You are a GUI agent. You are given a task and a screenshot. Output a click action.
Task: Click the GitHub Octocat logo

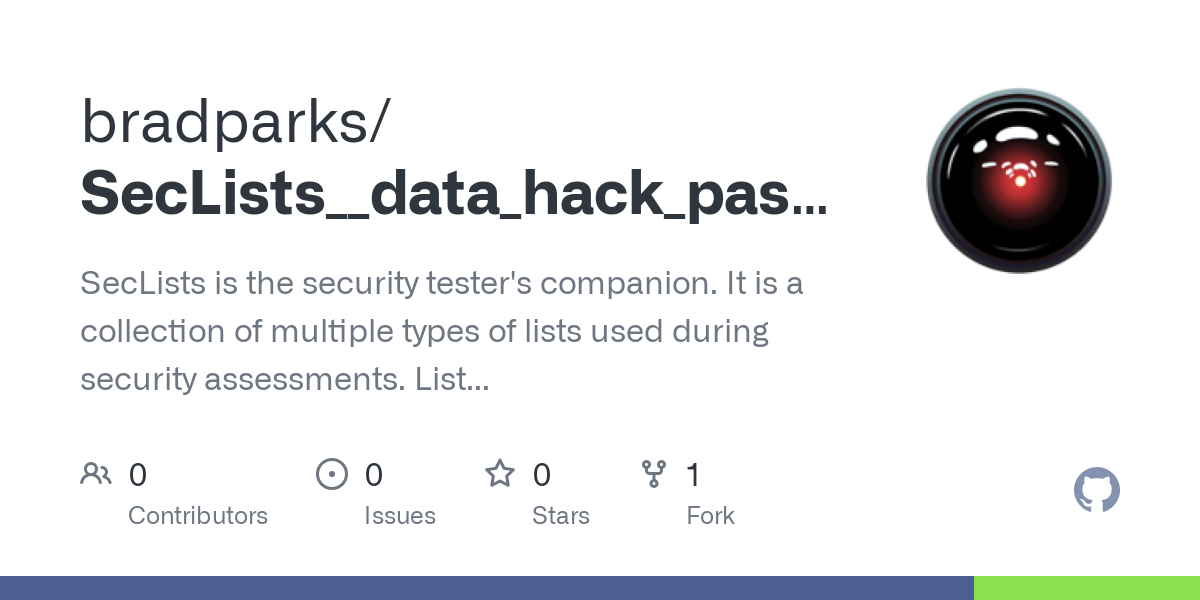(x=1097, y=490)
